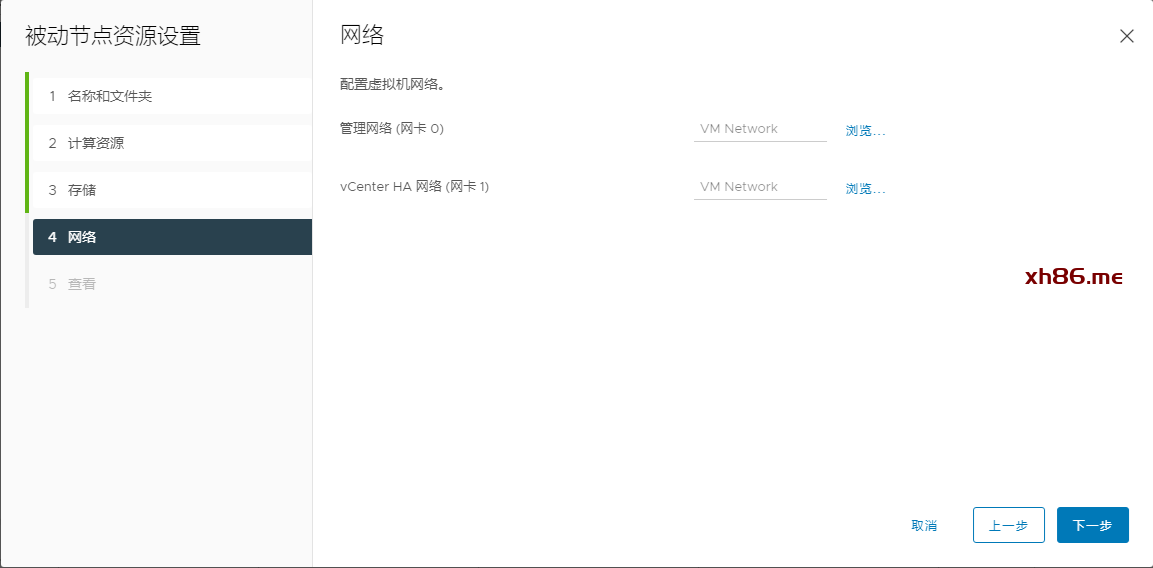
Task: Browse networks for 管理网络 (网卡 0)
Action: pyautogui.click(x=865, y=130)
